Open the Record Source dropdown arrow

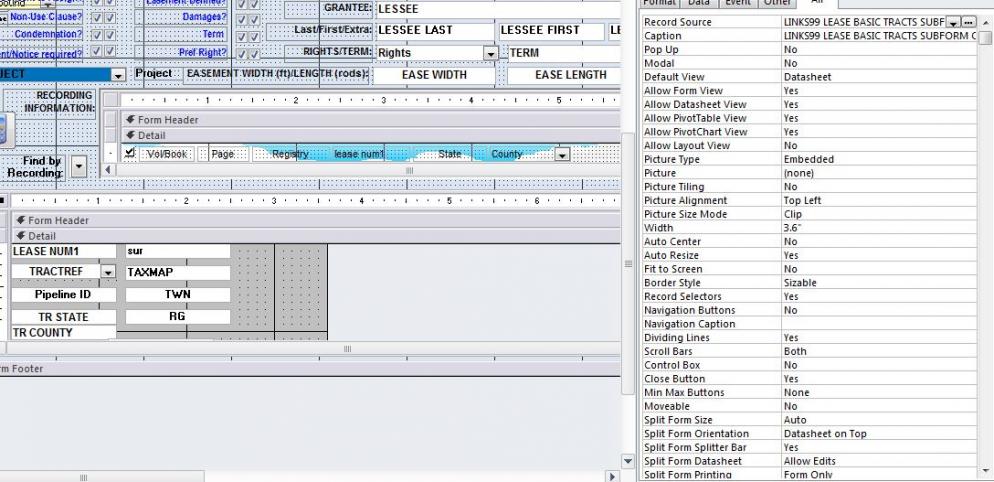tap(954, 22)
